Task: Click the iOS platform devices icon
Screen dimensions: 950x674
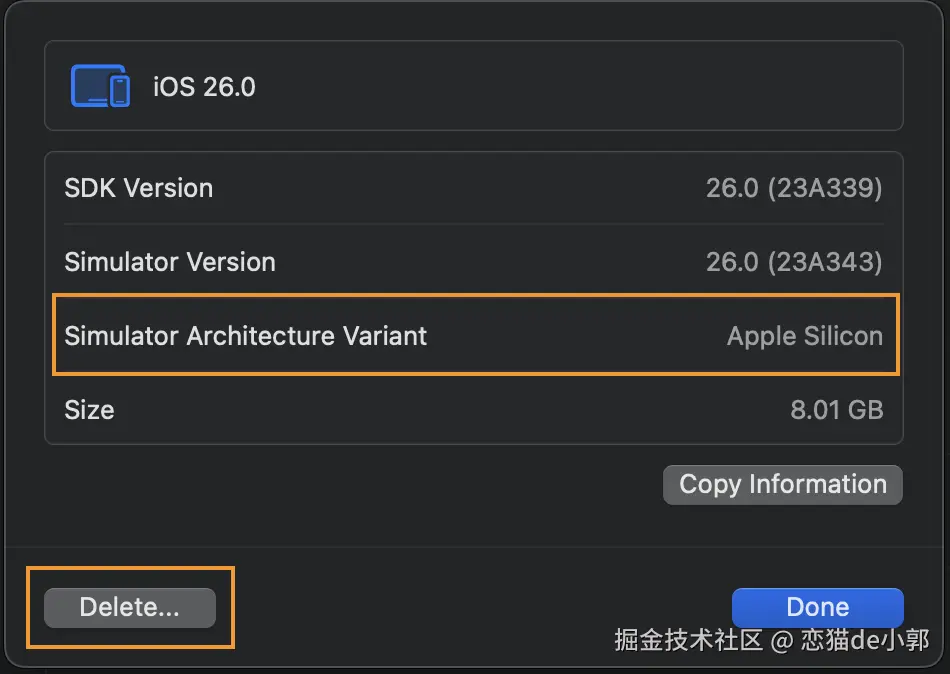Action: [x=98, y=86]
